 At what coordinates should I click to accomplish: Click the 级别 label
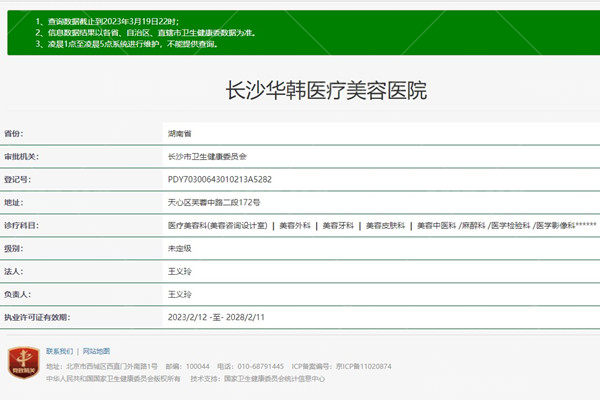pyautogui.click(x=14, y=248)
